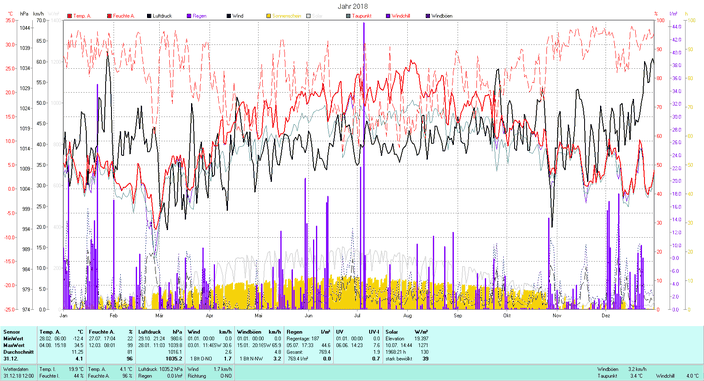Click the 'Aug' month label on x-axis
Viewport: 704px width, 381px height.
pos(407,315)
